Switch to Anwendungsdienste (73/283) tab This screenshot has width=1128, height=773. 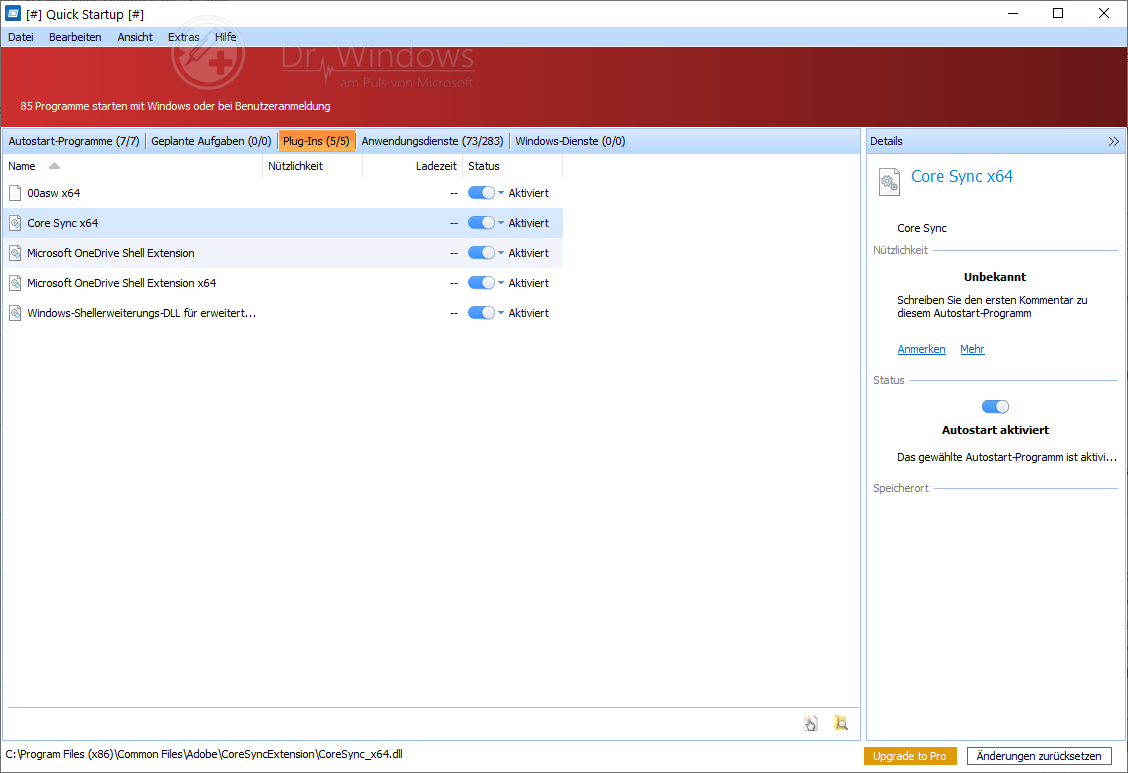point(432,141)
